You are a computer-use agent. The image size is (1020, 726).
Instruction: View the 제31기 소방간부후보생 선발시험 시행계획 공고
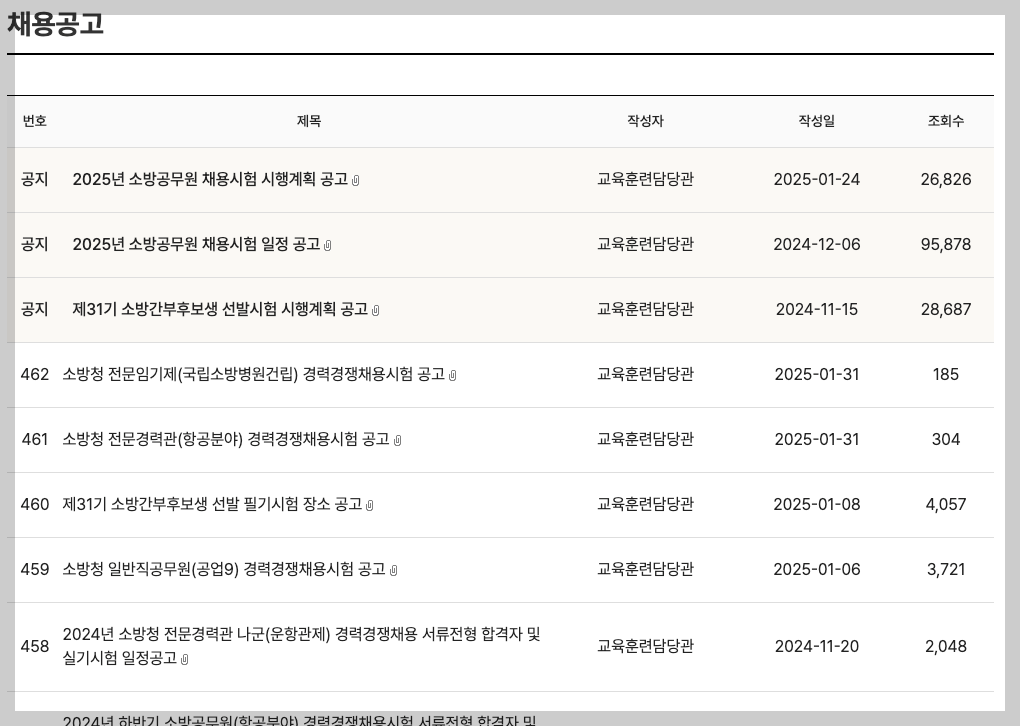(x=220, y=309)
